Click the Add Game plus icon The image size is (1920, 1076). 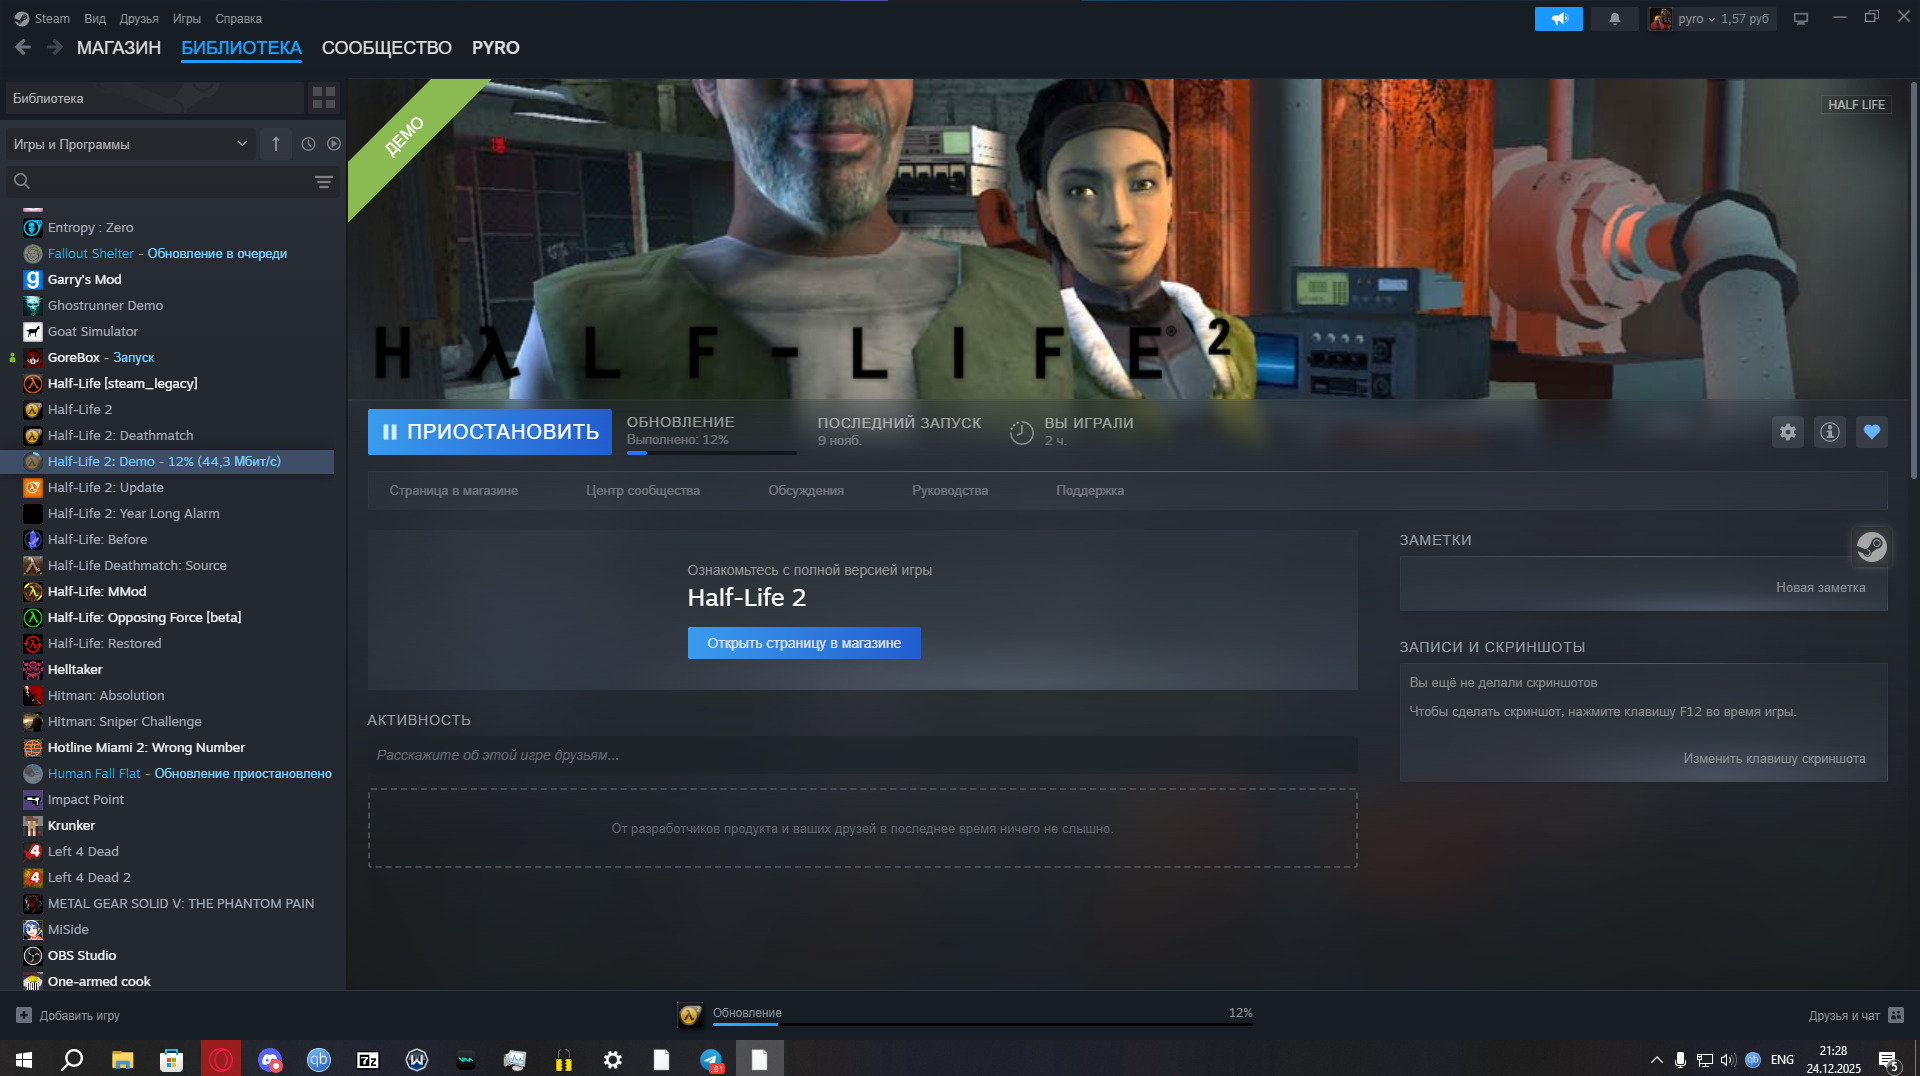(24, 1015)
